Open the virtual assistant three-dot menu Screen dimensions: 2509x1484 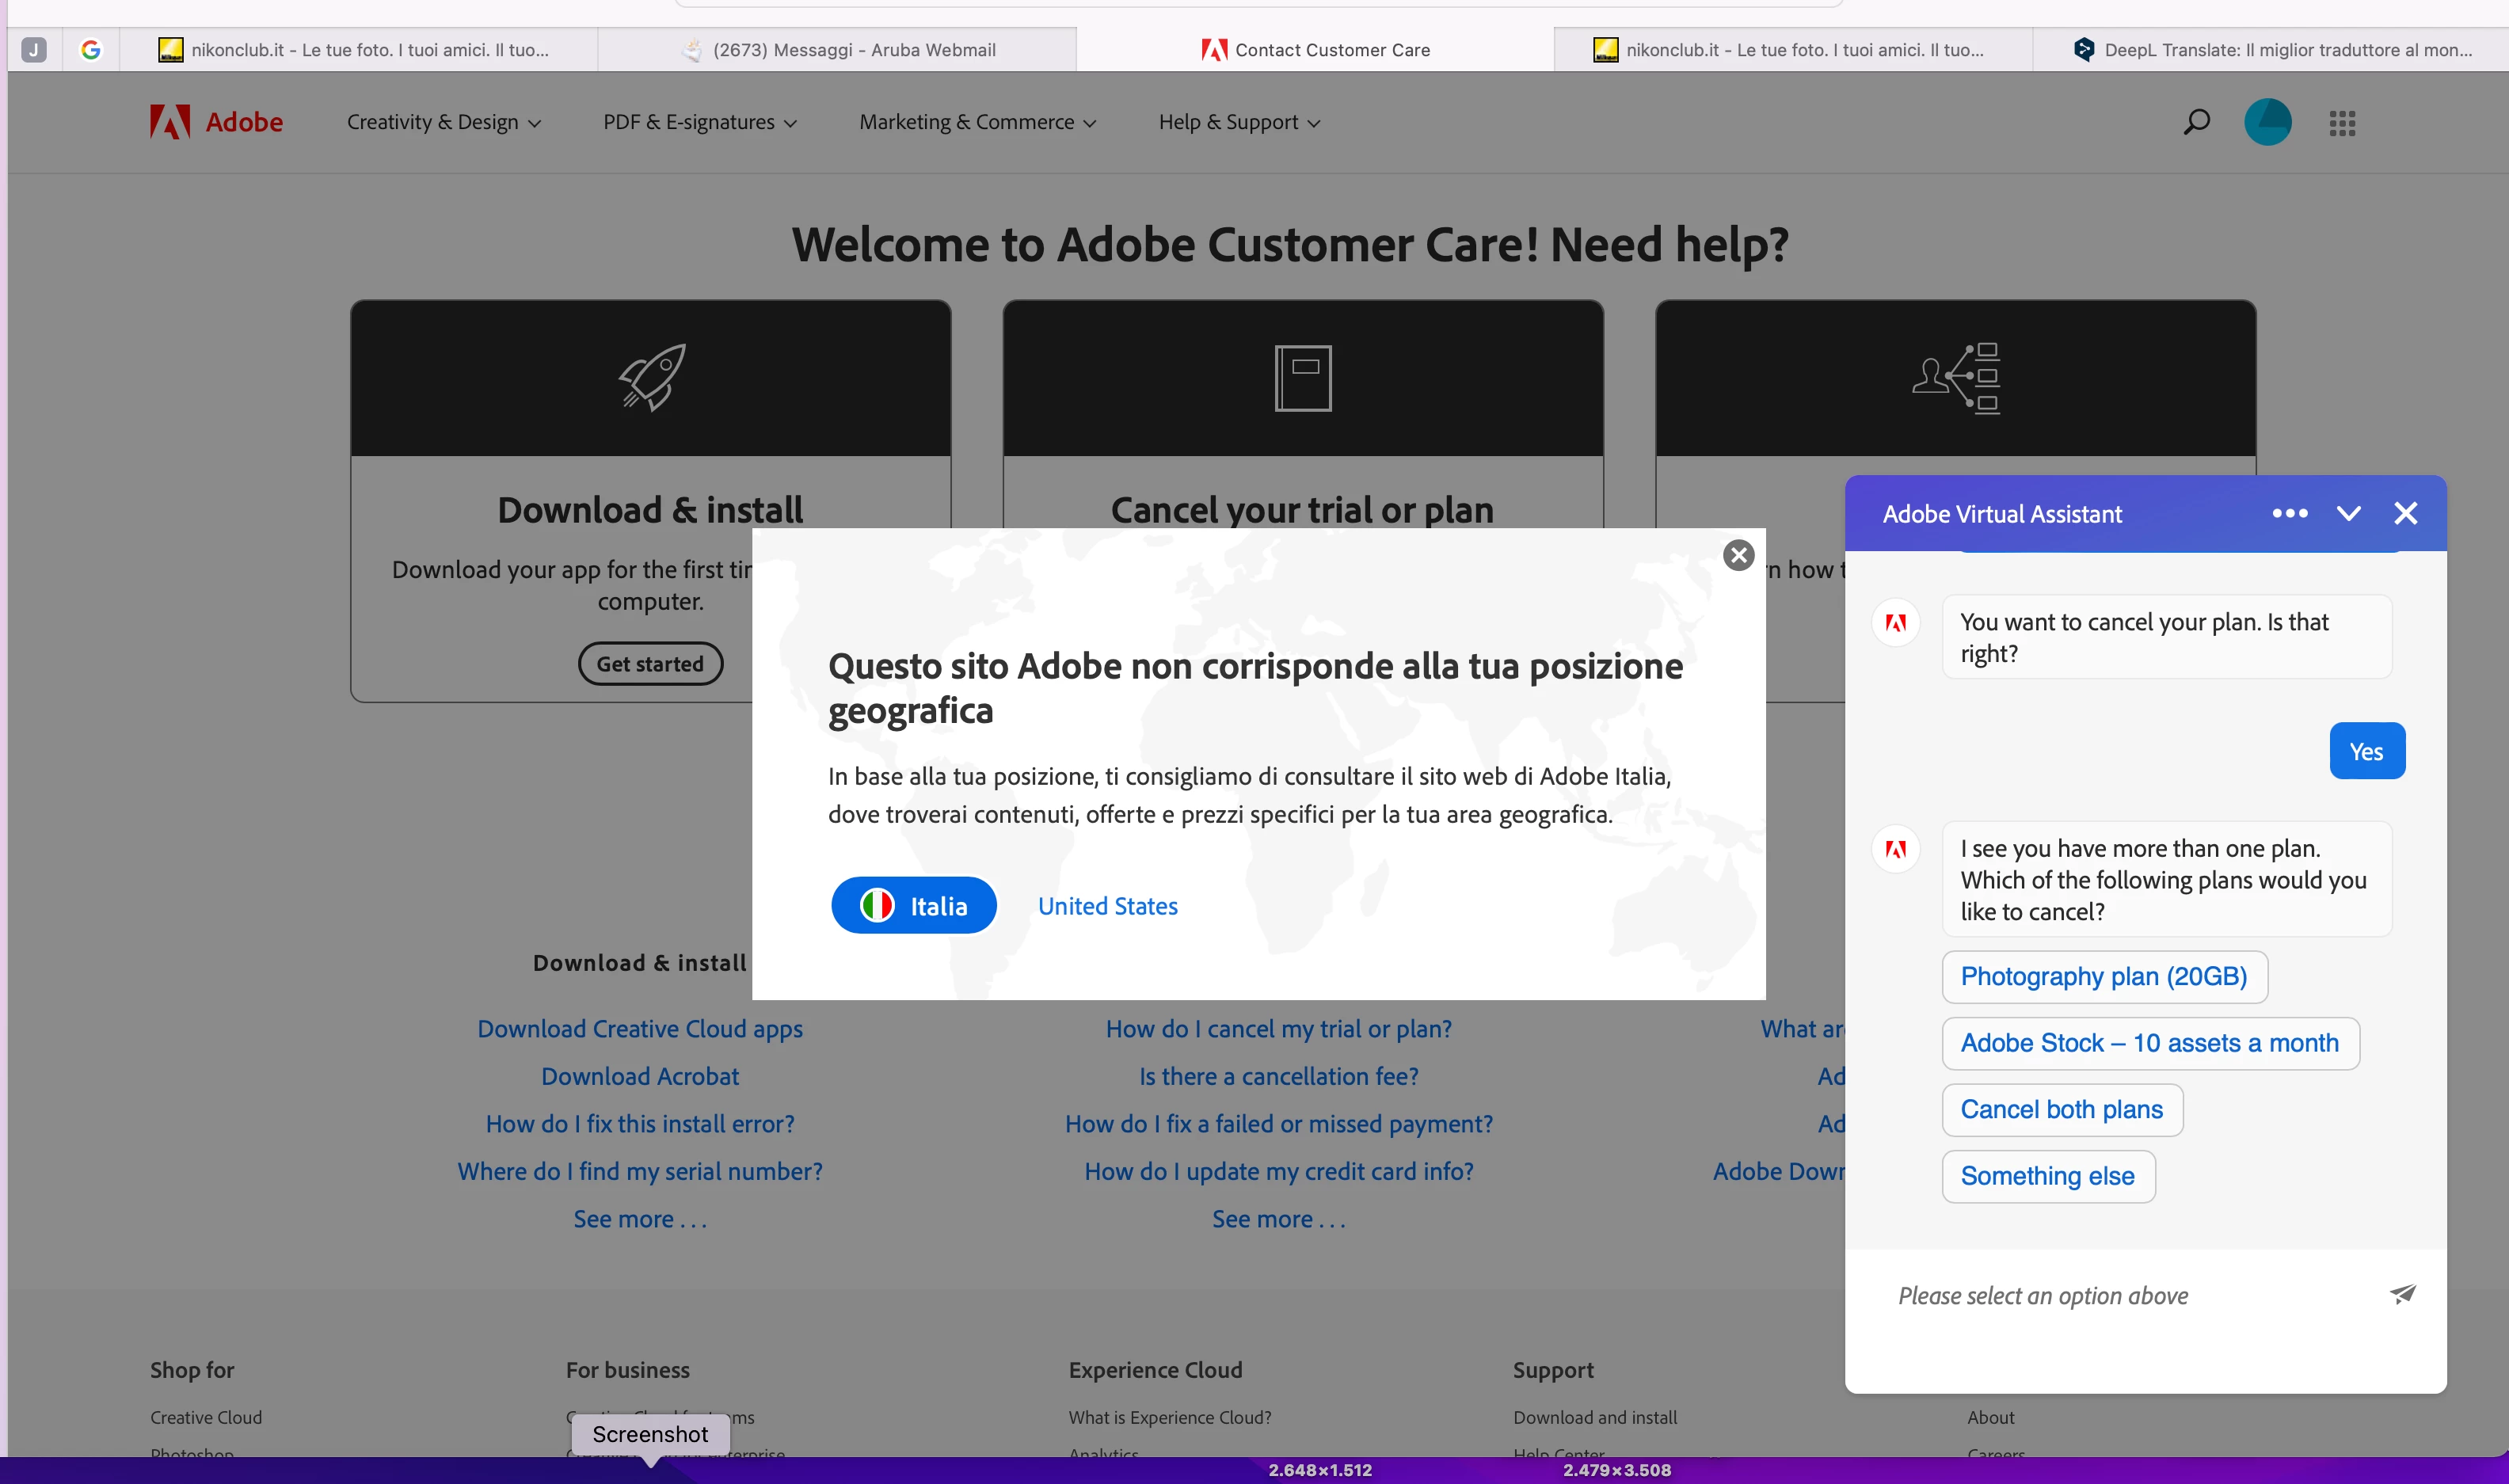(2289, 513)
